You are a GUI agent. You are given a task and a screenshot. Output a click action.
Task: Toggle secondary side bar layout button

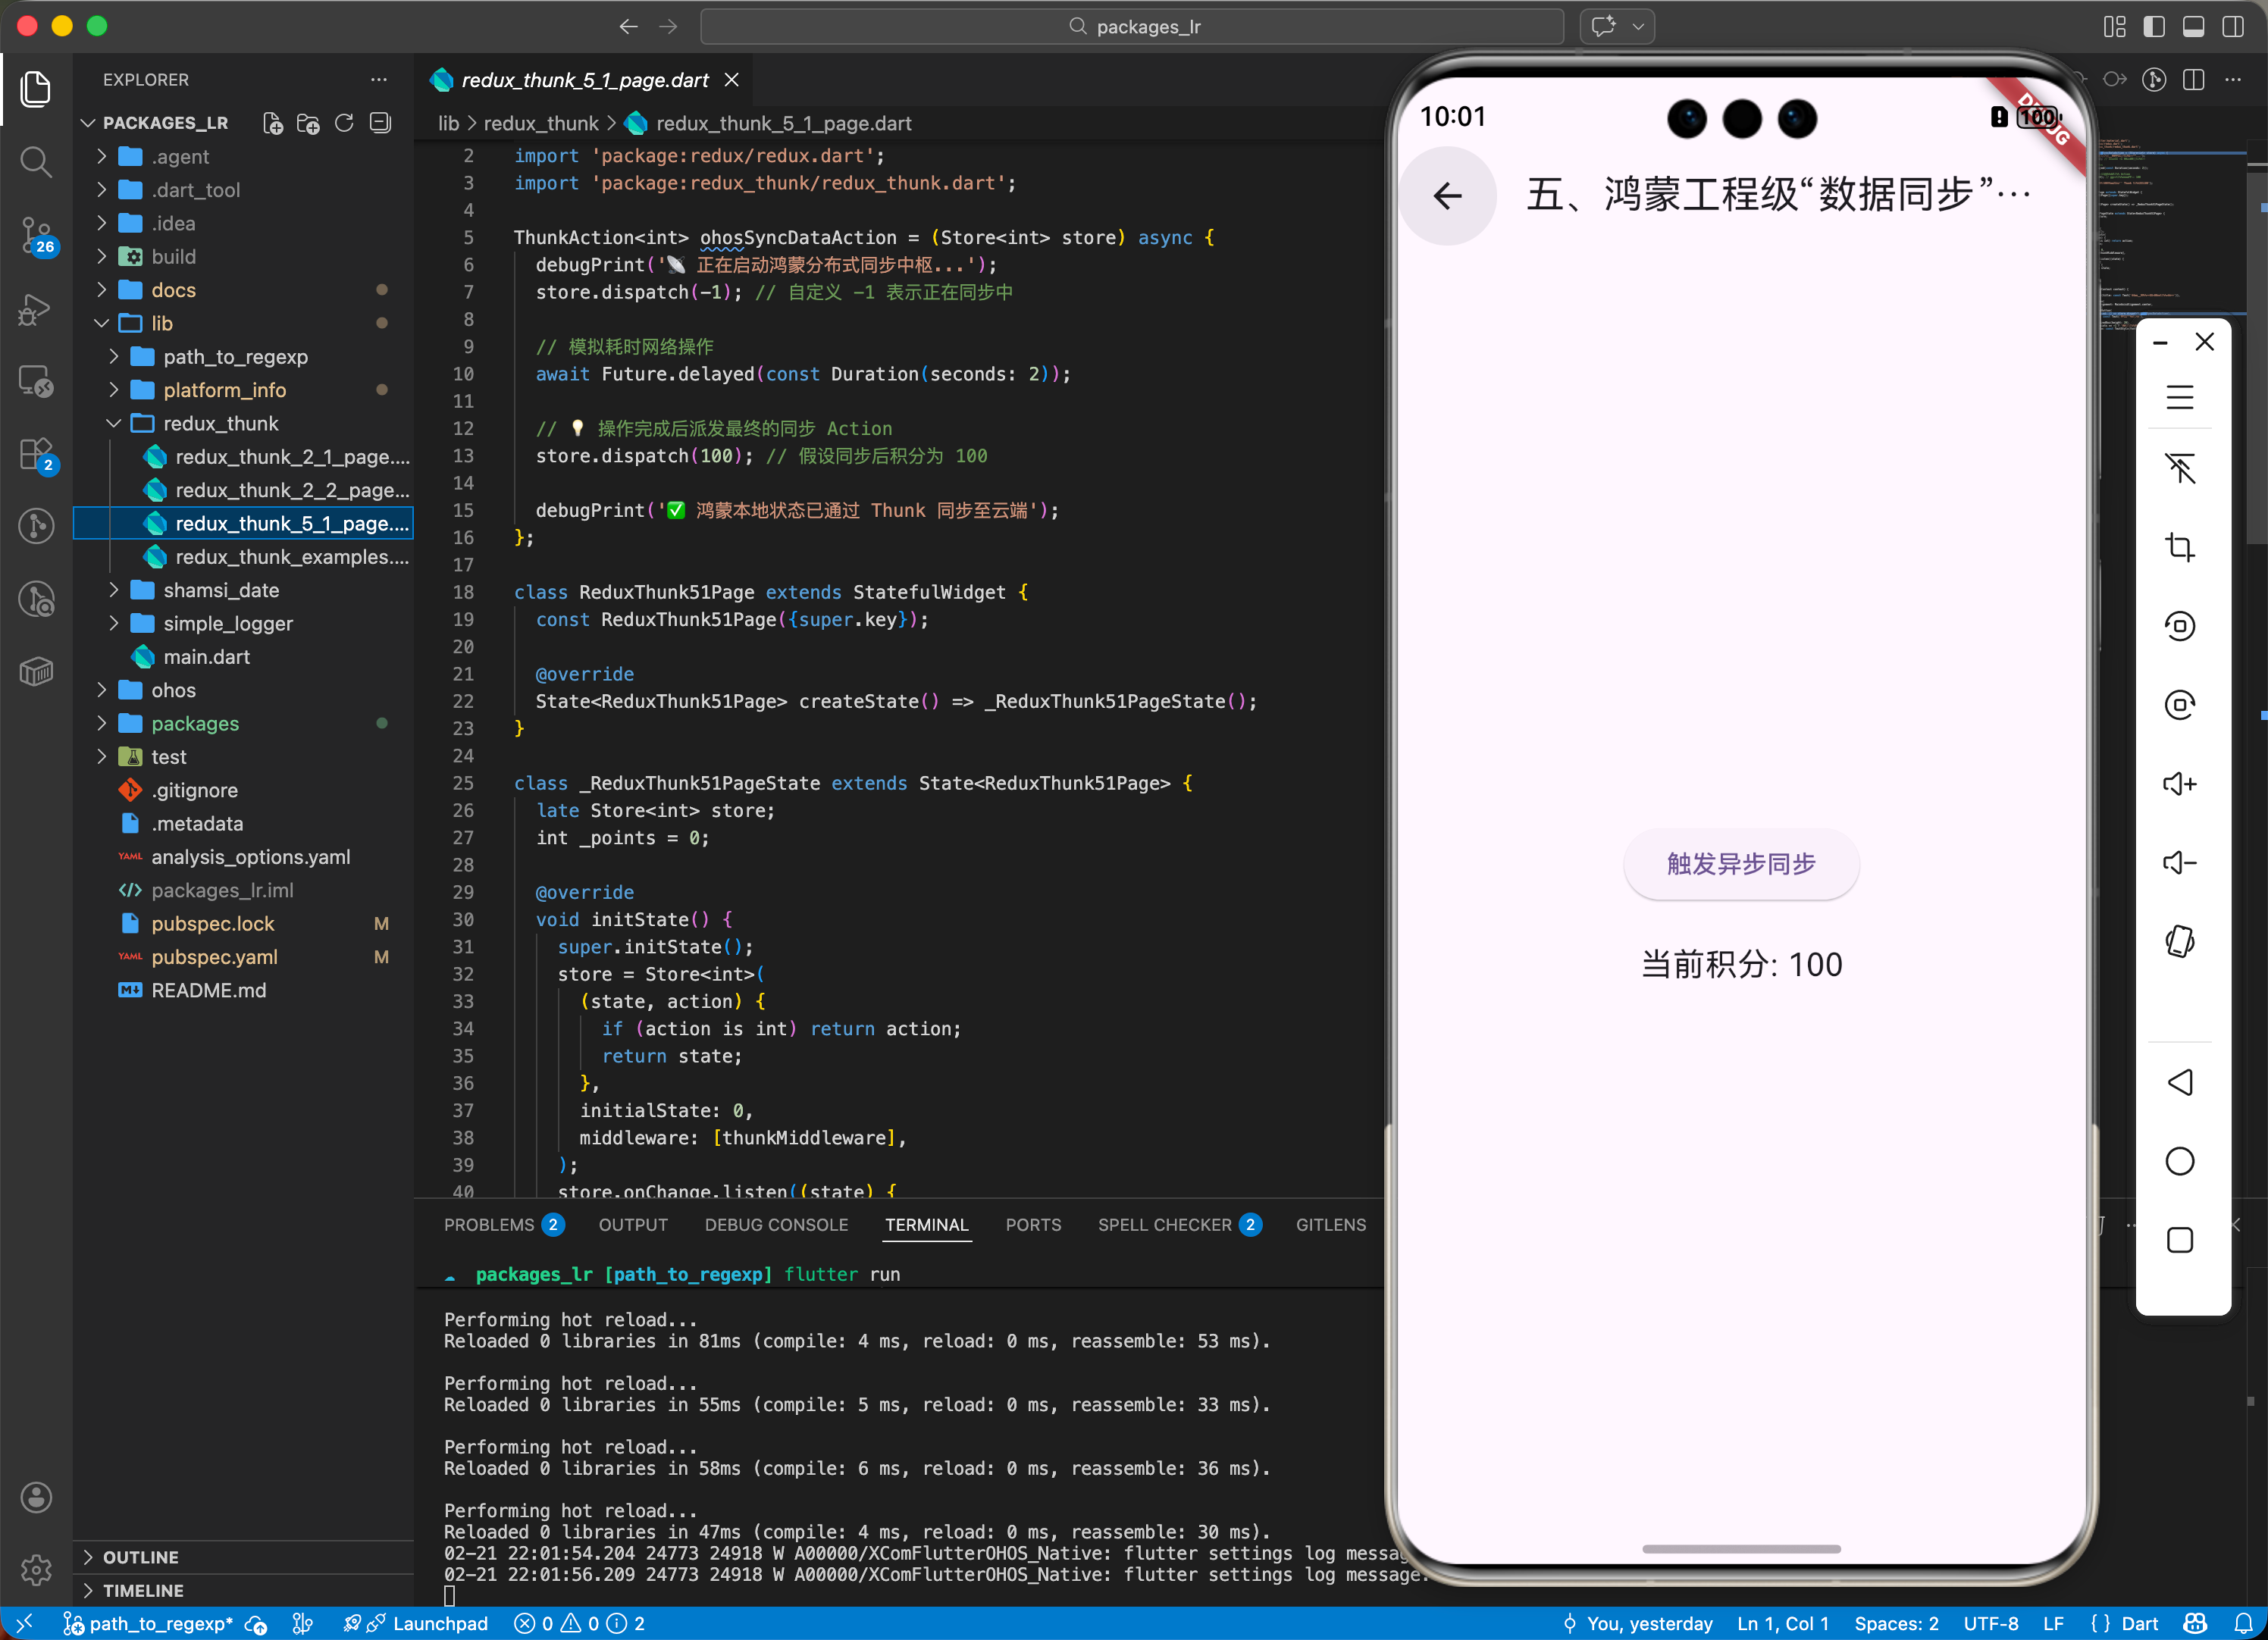point(2232,26)
